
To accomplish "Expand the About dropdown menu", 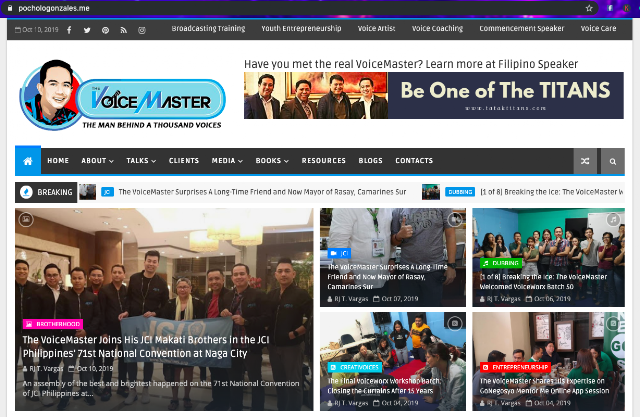I will pyautogui.click(x=97, y=161).
